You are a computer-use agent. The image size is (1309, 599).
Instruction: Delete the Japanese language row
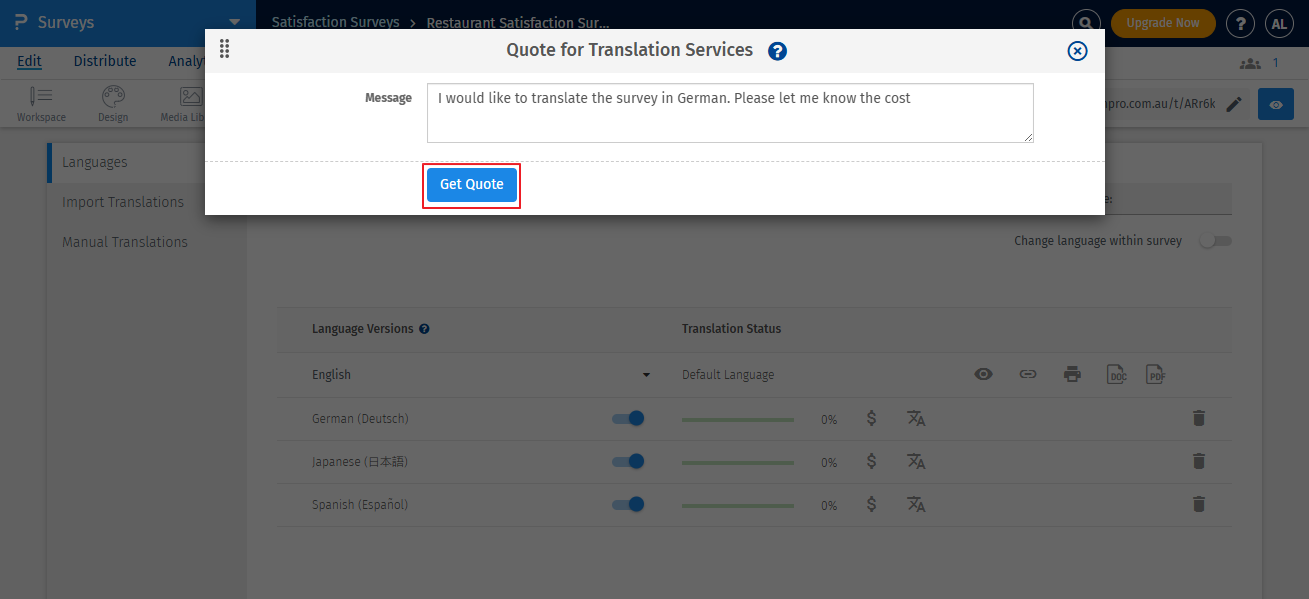[1199, 461]
